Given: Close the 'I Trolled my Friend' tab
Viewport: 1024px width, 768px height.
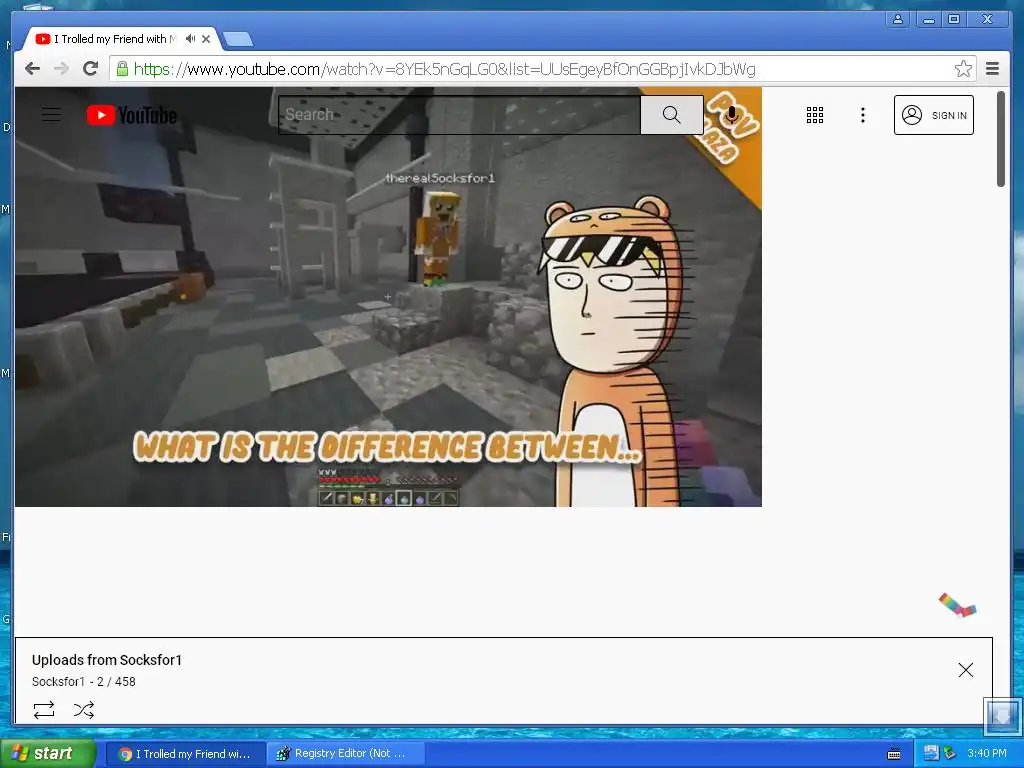Looking at the screenshot, I should point(206,39).
